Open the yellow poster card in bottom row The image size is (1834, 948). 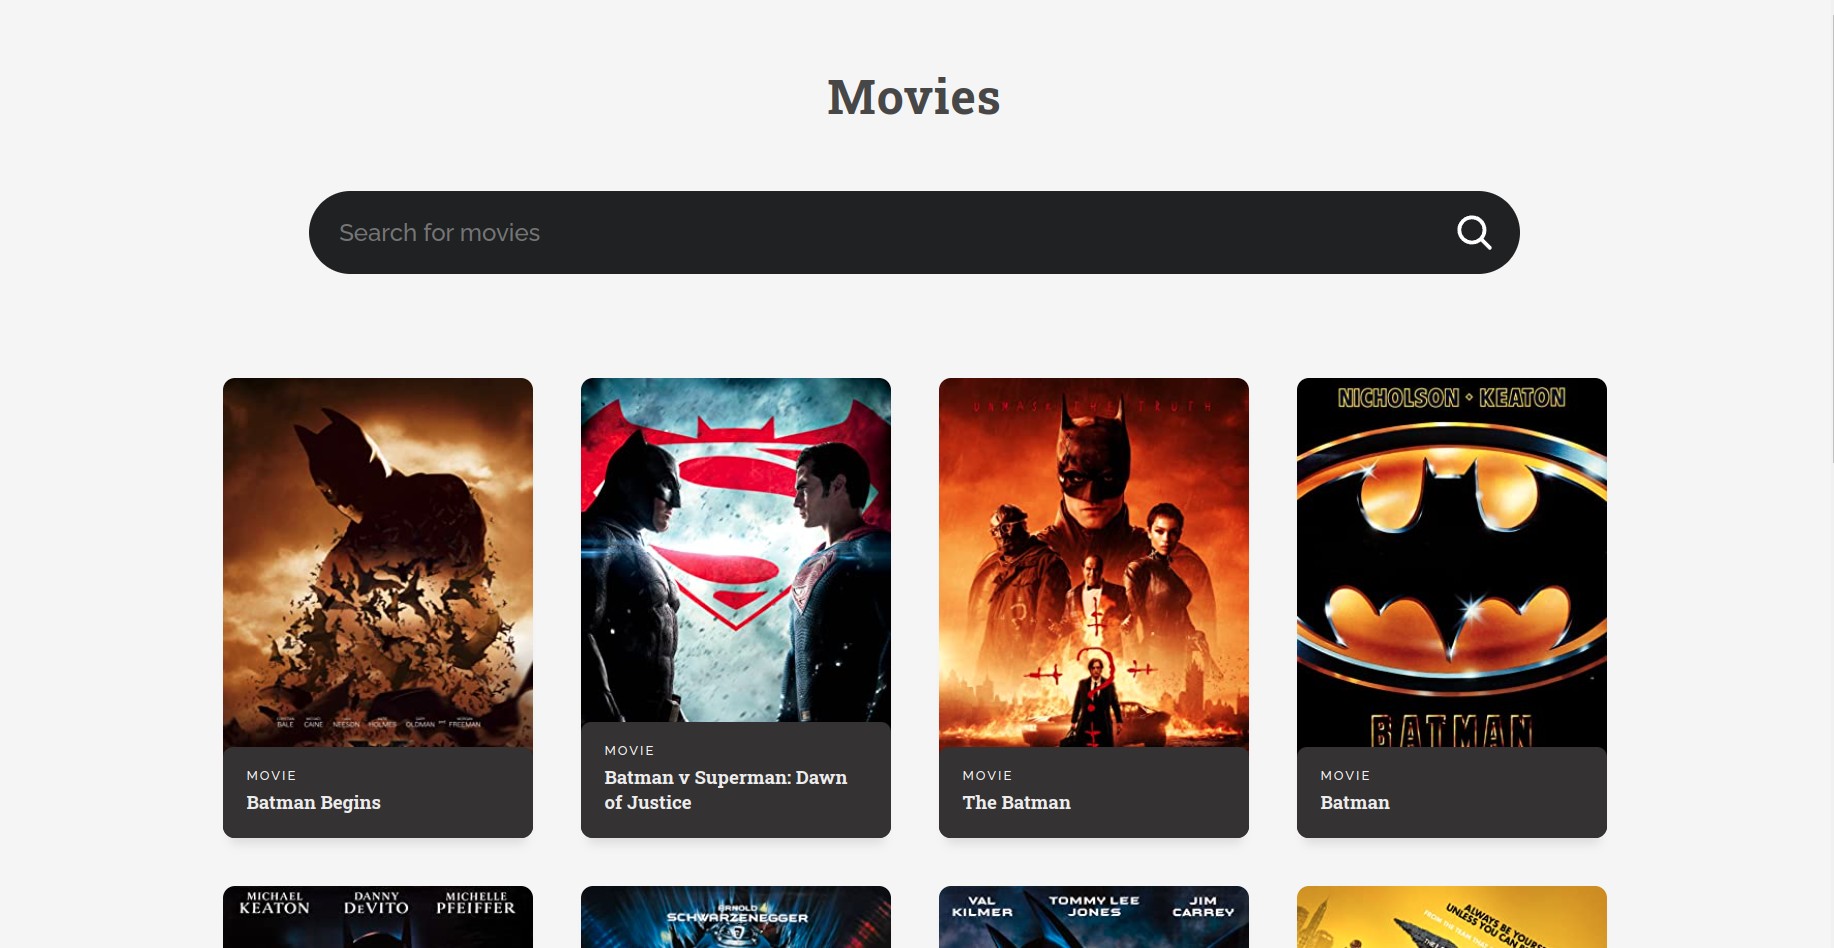1452,917
